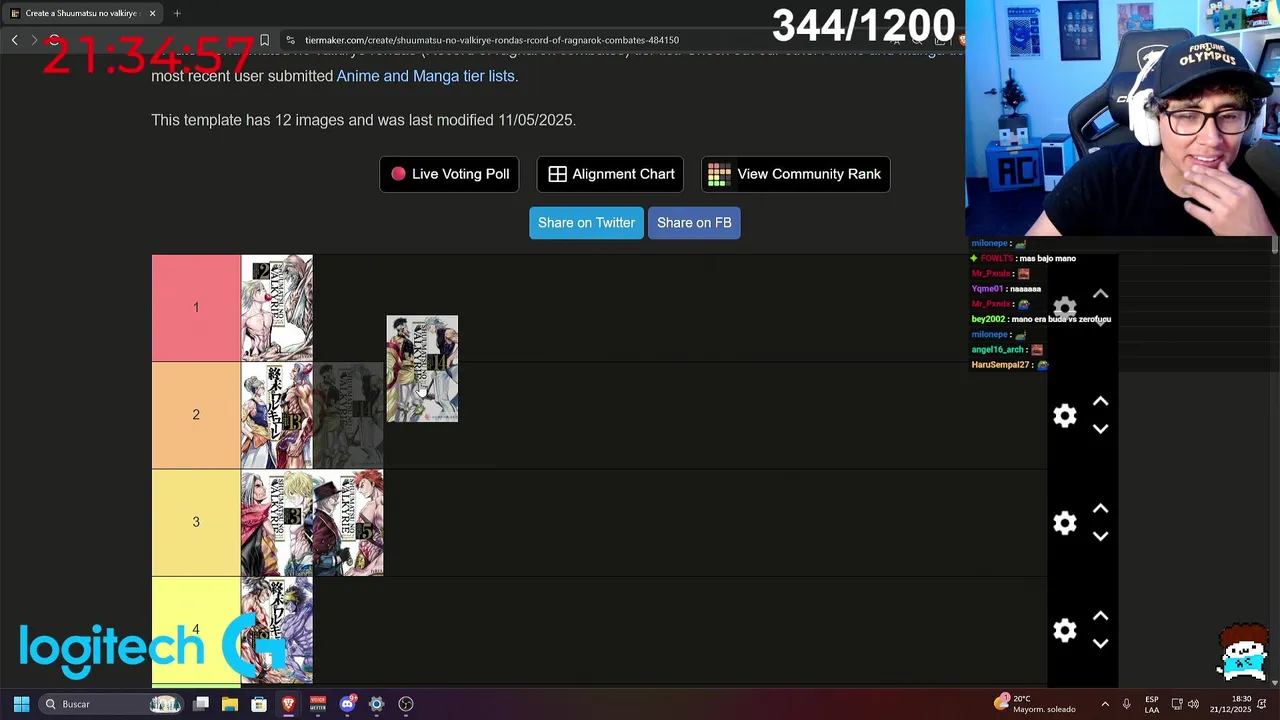
Task: Click the yellow tier label 4
Action: coord(196,630)
